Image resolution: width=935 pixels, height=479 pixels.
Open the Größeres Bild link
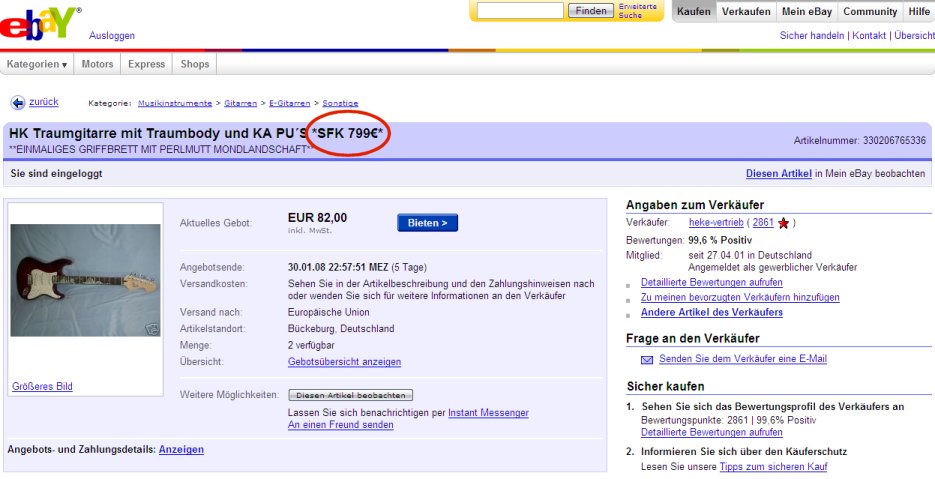tap(42, 387)
